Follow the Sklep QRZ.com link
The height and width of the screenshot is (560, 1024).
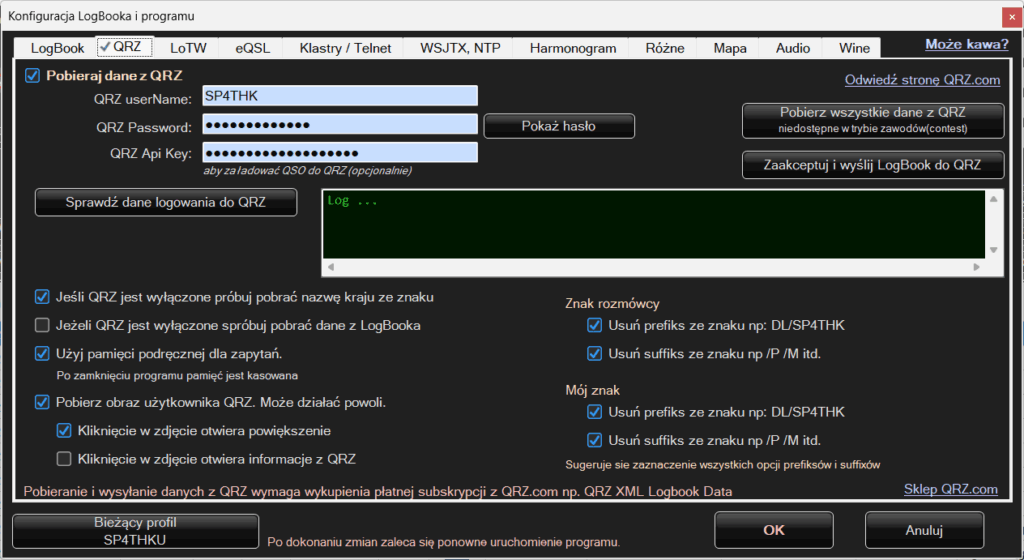click(x=950, y=489)
